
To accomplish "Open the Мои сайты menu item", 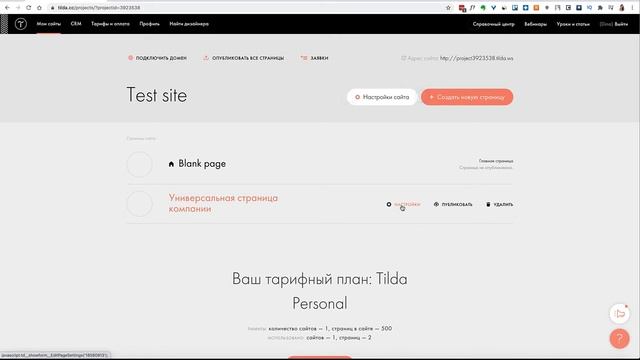I will pyautogui.click(x=49, y=24).
